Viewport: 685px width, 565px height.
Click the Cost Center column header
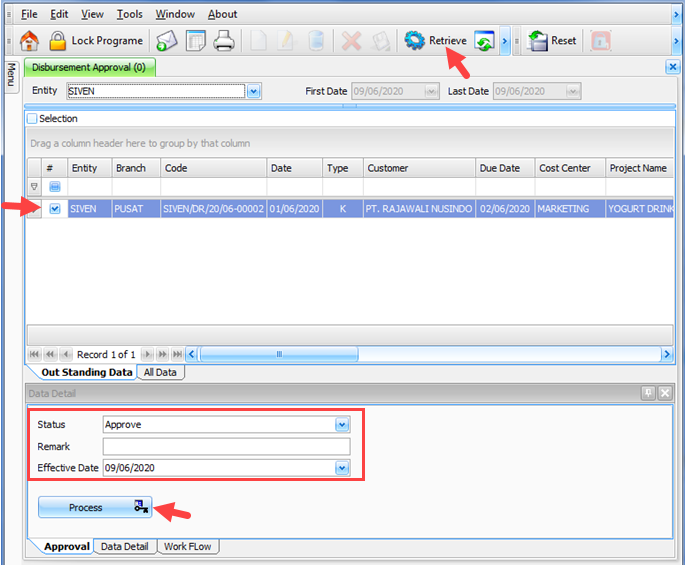point(570,168)
